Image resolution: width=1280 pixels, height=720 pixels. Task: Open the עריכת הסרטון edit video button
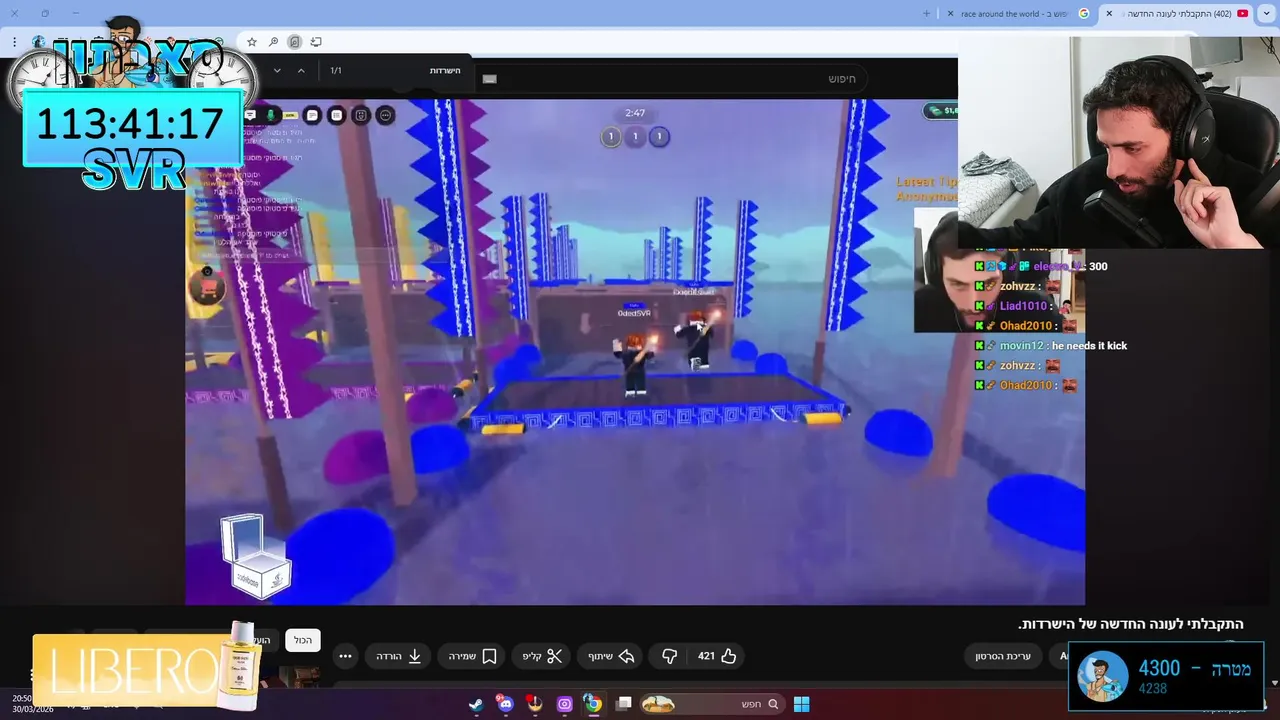point(1003,656)
